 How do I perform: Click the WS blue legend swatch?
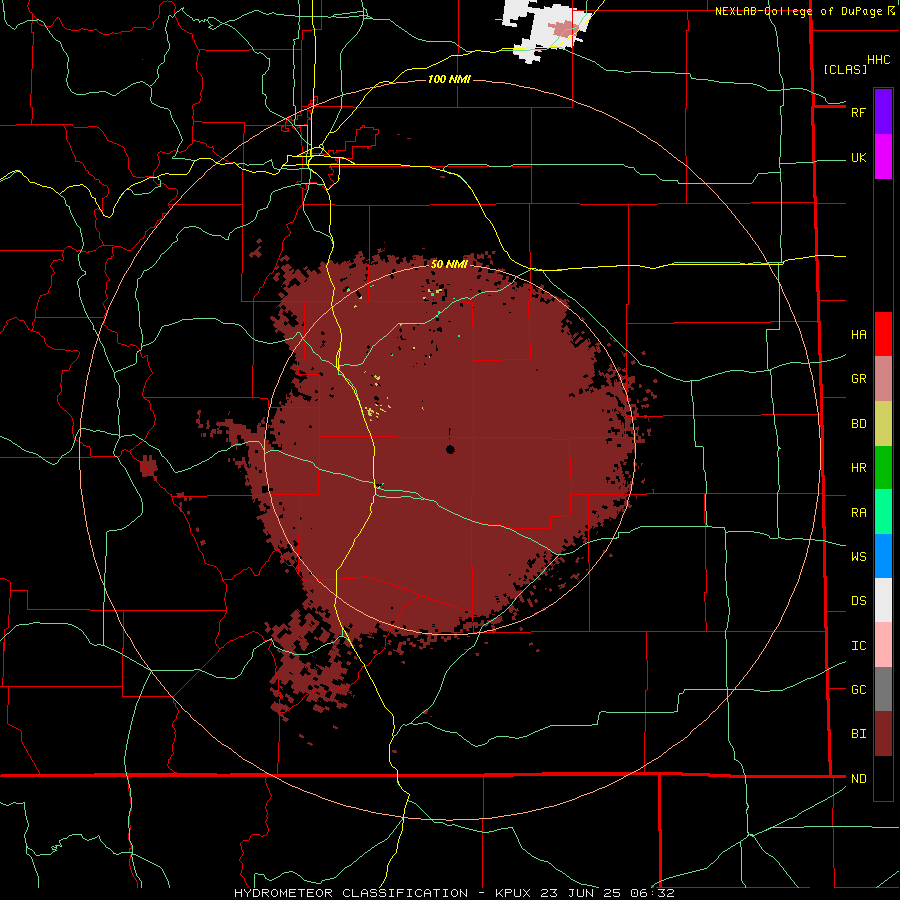883,556
